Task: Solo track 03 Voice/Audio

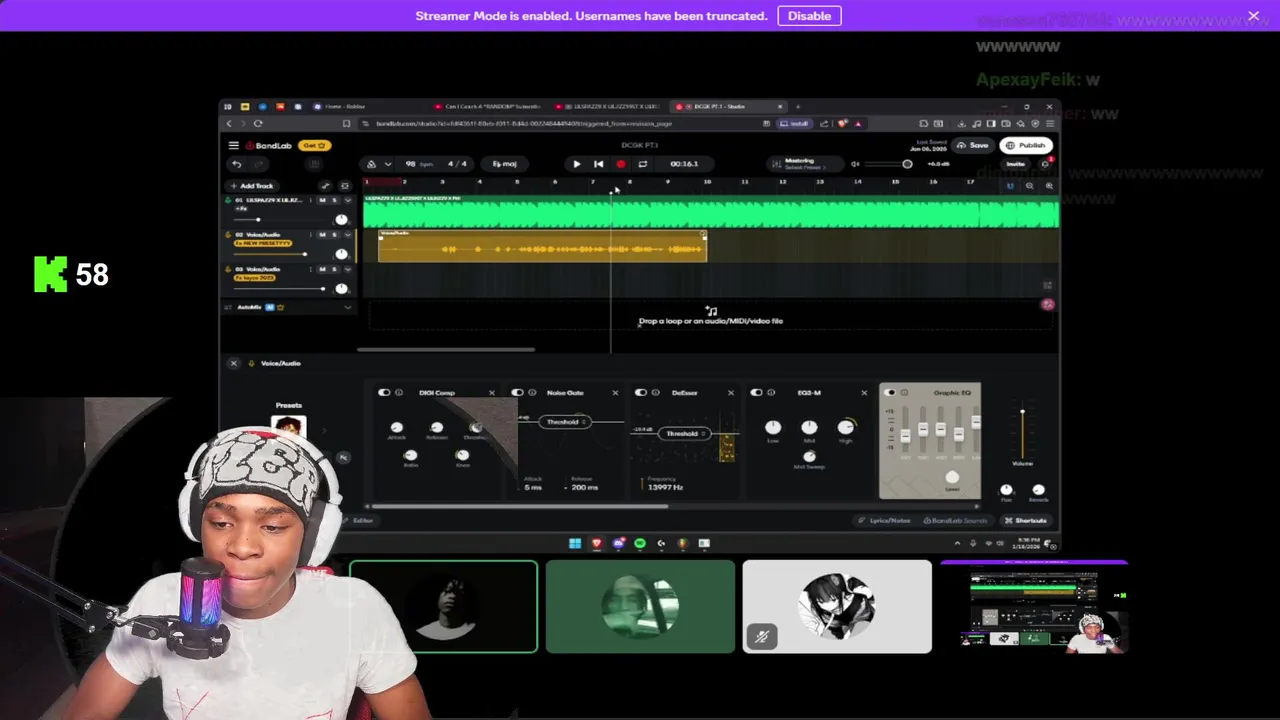Action: (333, 268)
